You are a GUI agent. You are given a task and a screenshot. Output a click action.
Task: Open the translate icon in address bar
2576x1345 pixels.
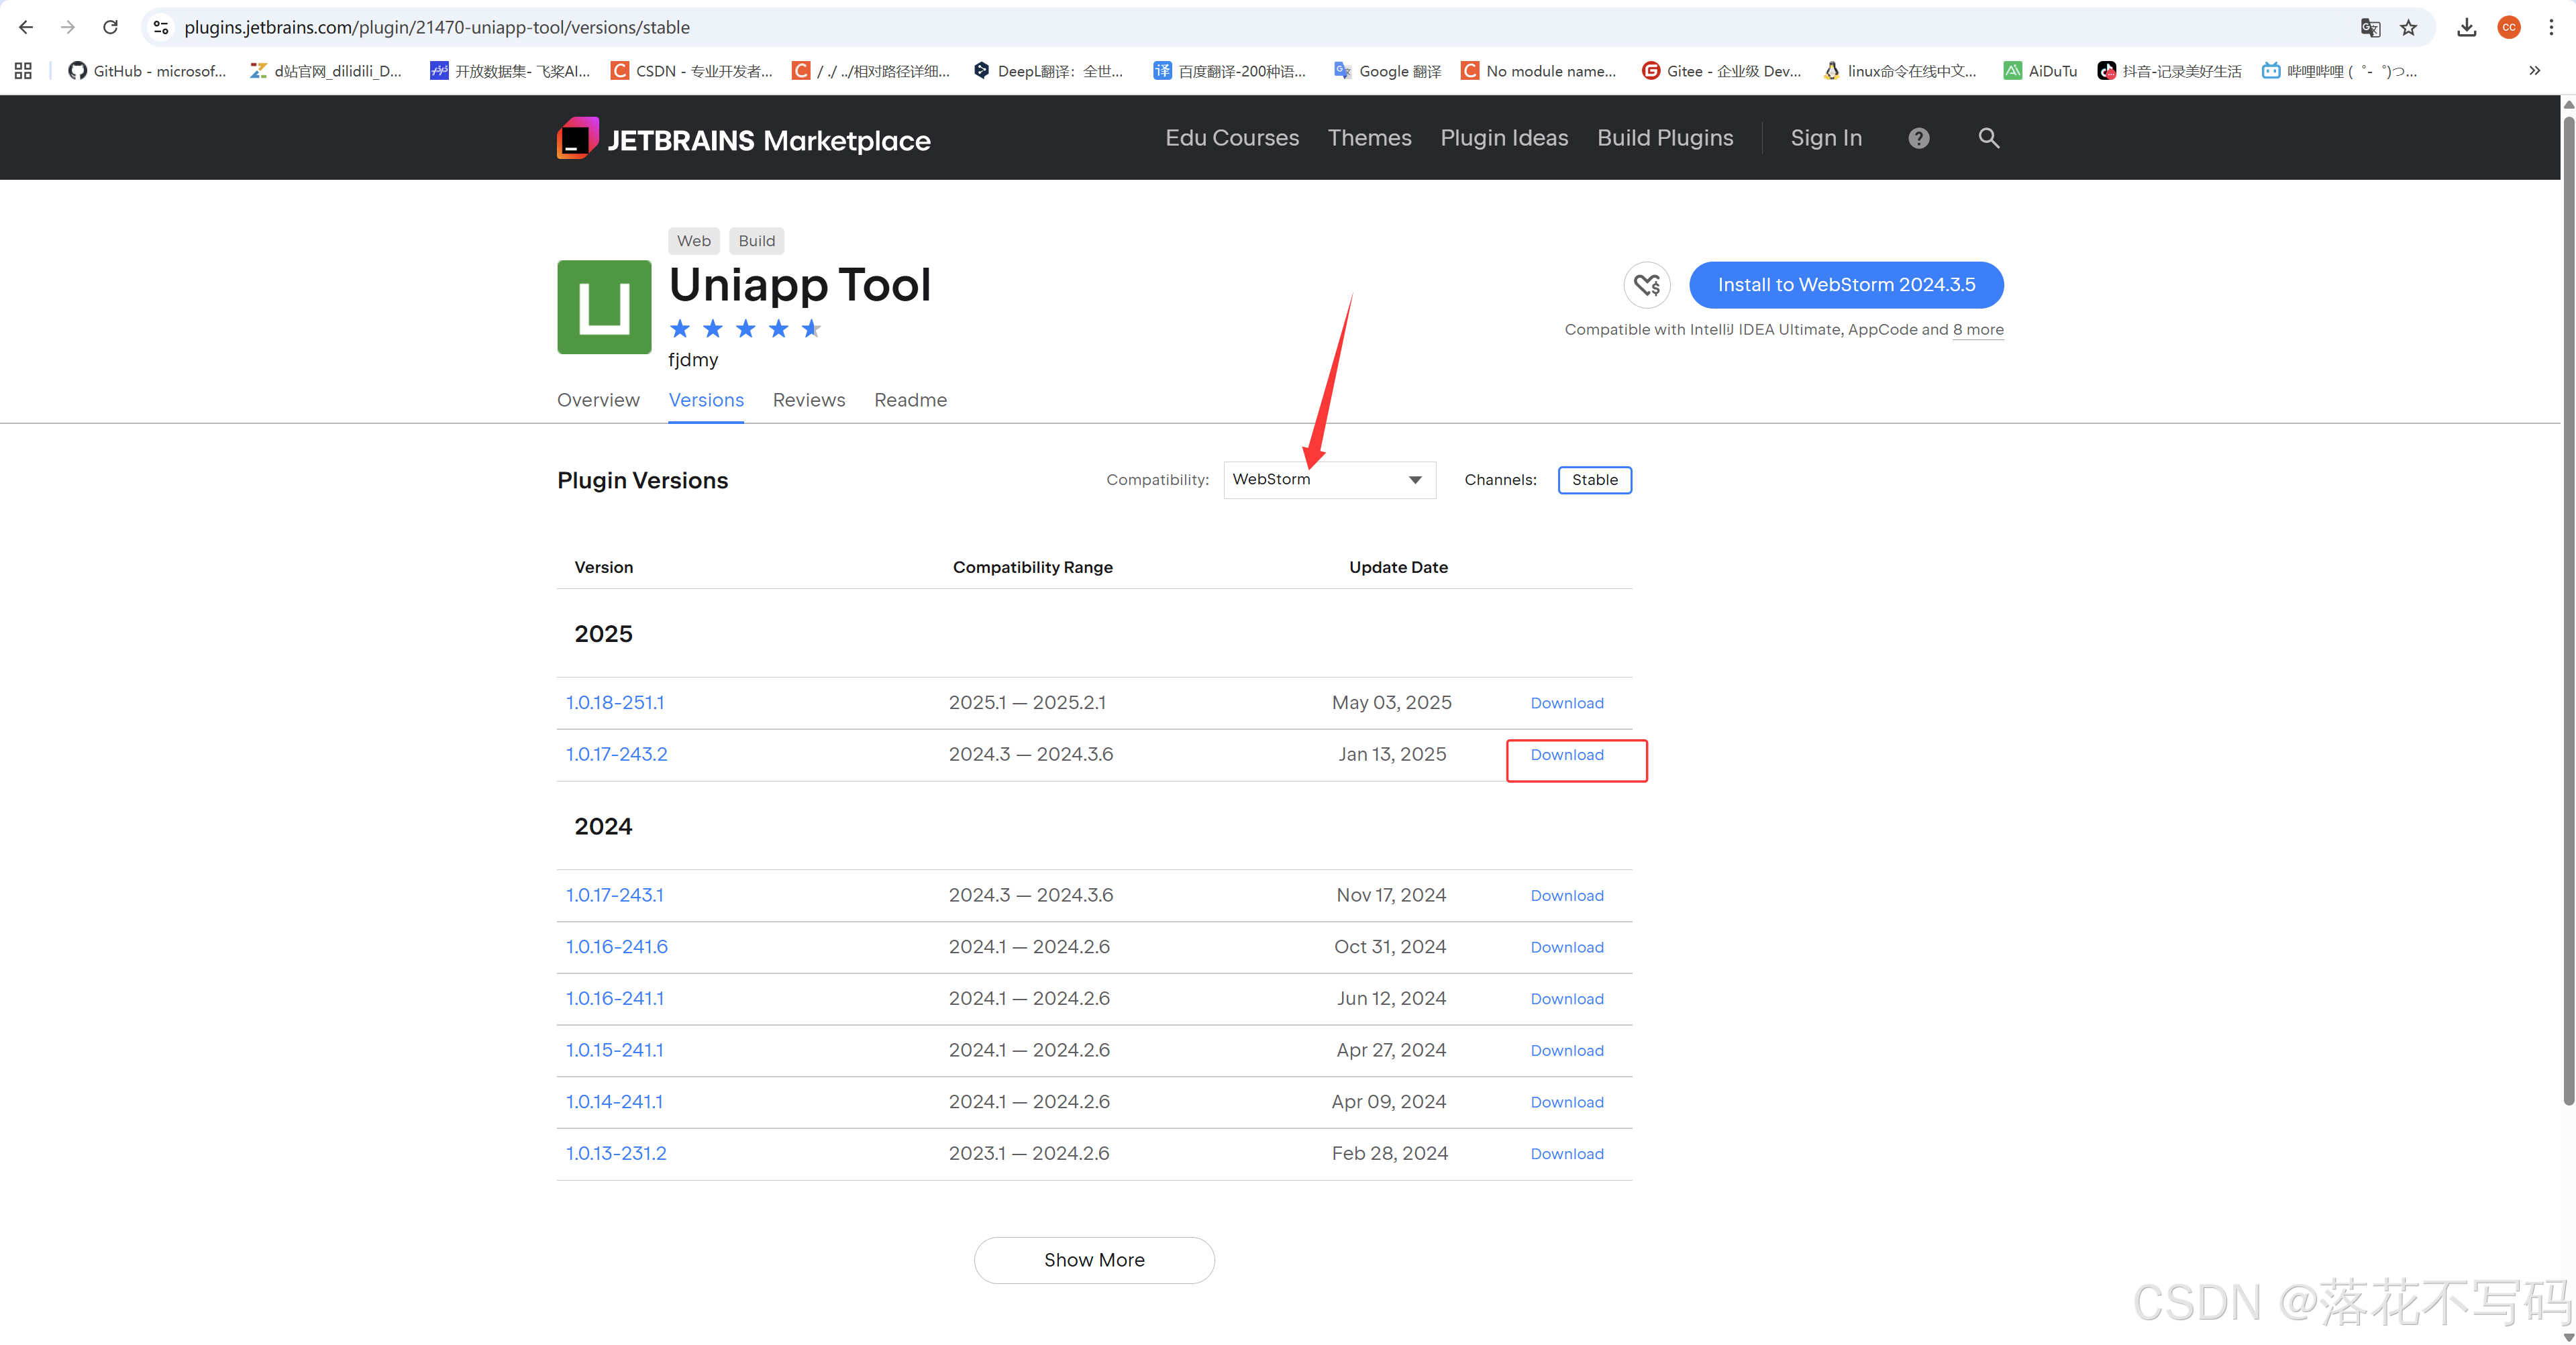click(2370, 27)
